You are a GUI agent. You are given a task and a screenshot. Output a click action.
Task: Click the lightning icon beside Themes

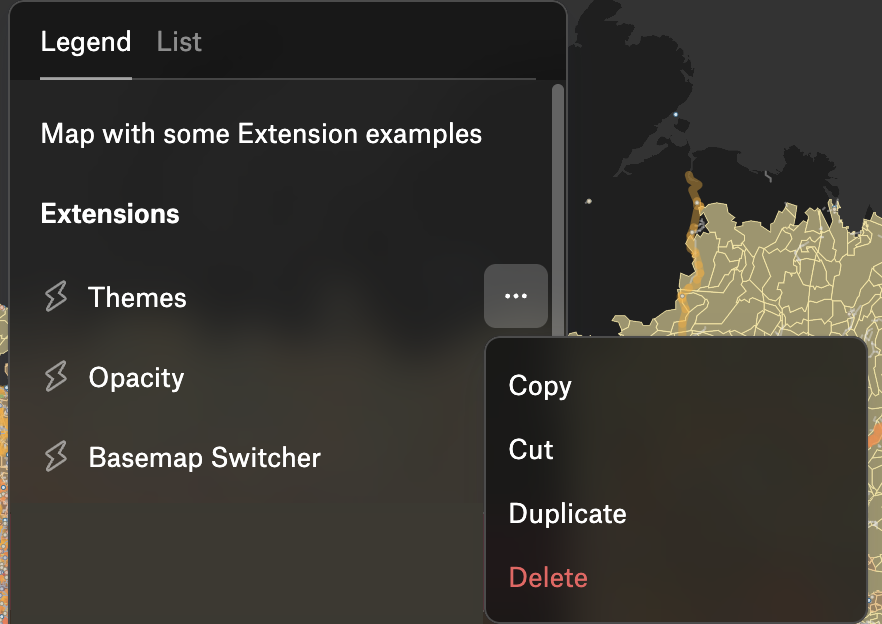[x=57, y=297]
